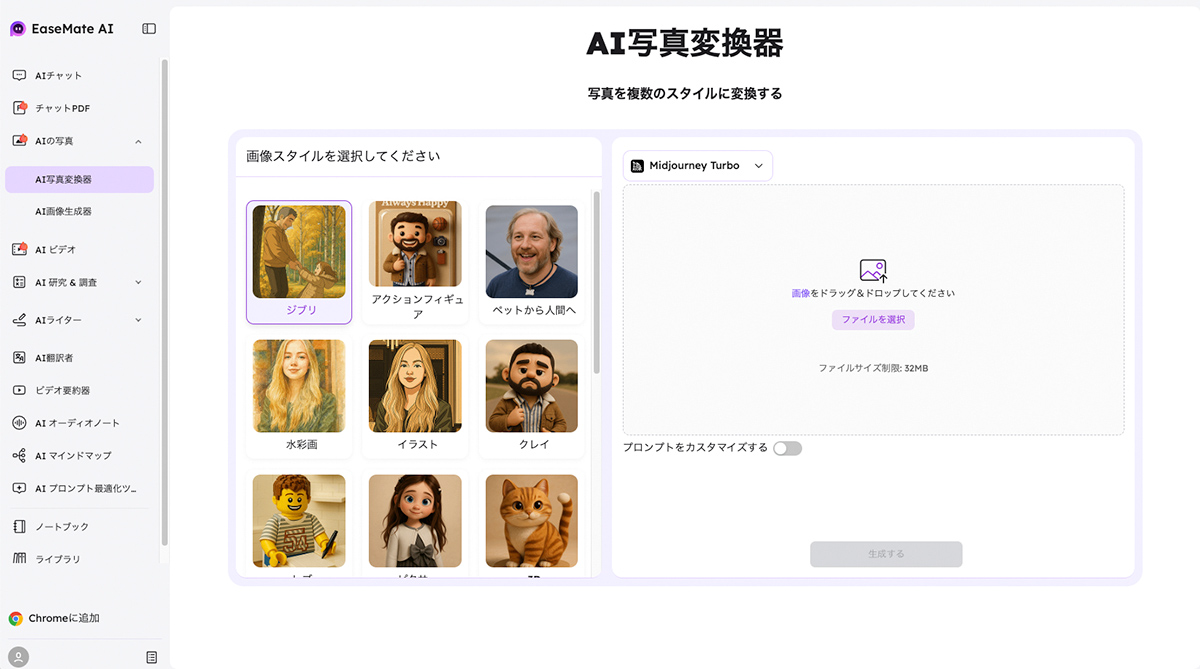Click the ファイルを選択 upload button
Screen dimensions: 1200x669
pyautogui.click(x=874, y=318)
